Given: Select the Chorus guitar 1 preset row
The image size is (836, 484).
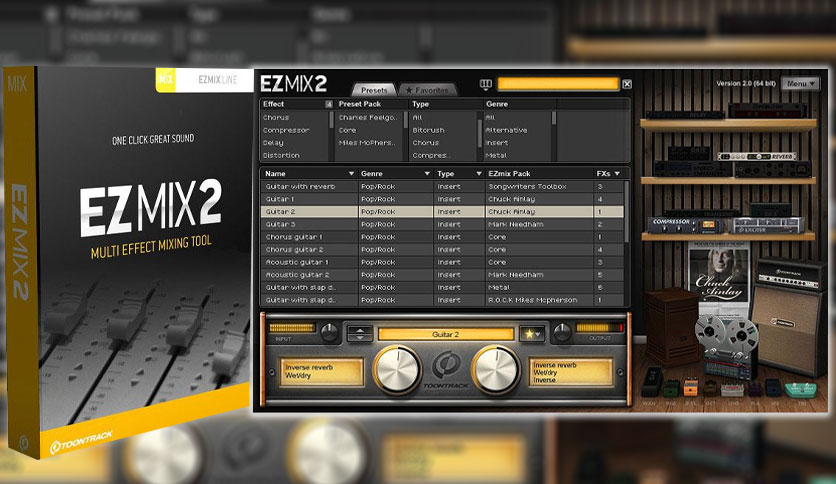Looking at the screenshot, I should click(x=442, y=237).
